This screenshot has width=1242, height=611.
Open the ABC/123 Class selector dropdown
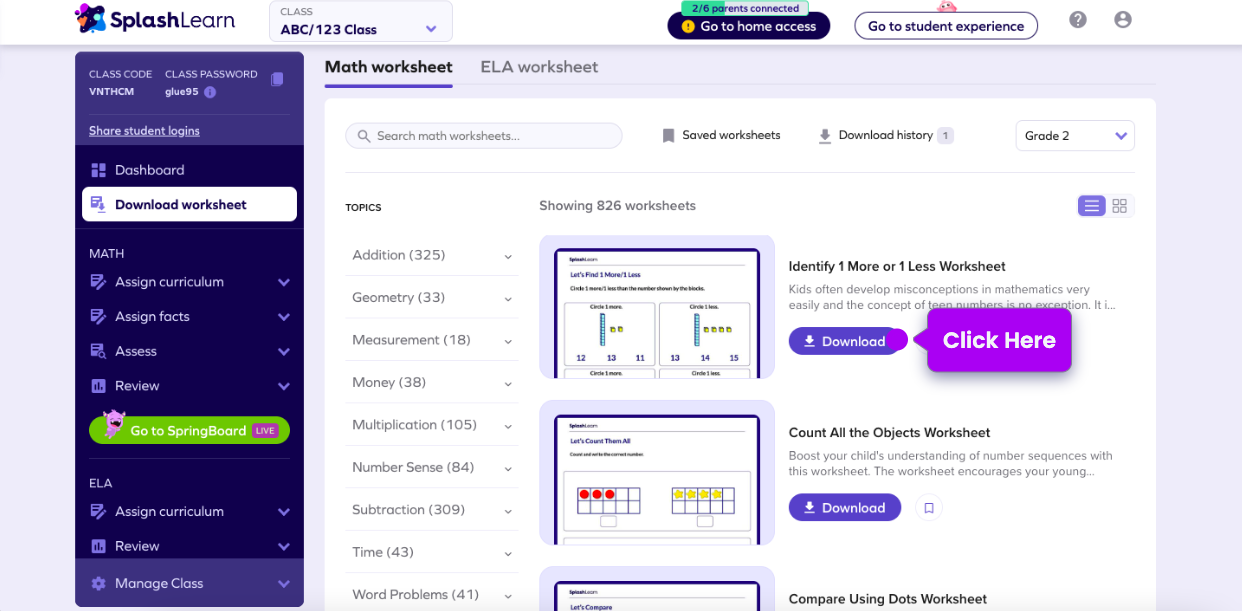pos(360,22)
